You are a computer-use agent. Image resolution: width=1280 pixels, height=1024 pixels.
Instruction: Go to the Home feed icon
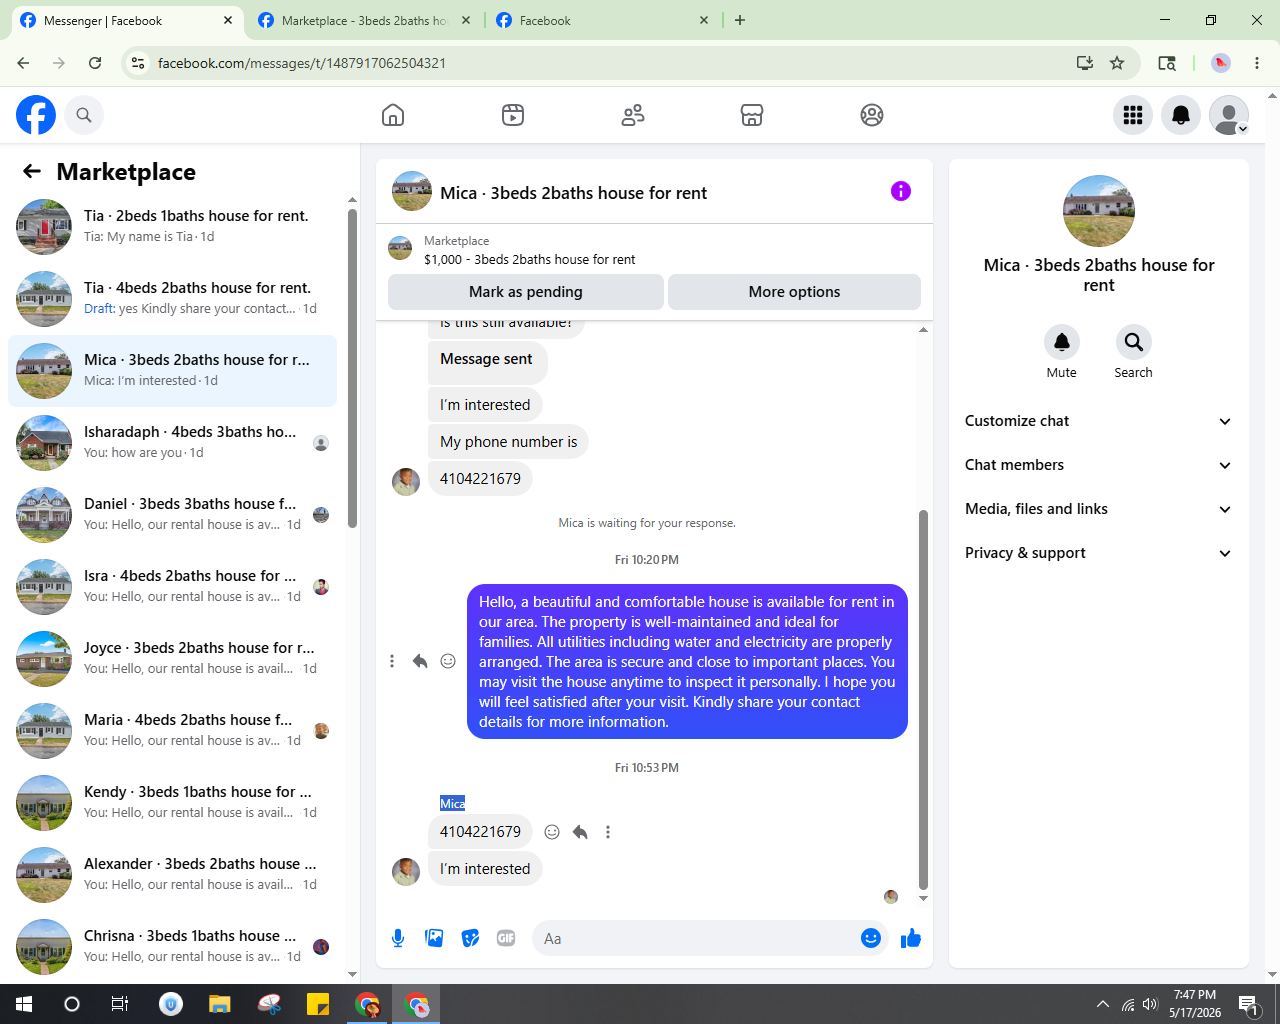coord(393,115)
